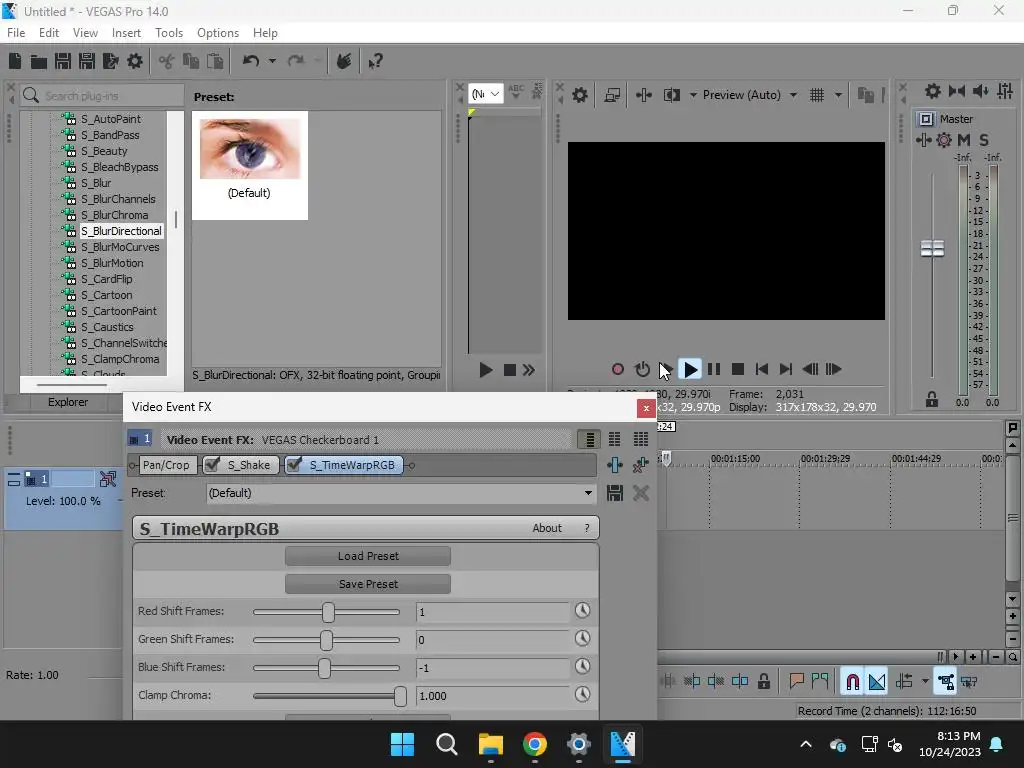The height and width of the screenshot is (768, 1024).
Task: Click the Clamp Chroma slider
Action: [x=327, y=696]
